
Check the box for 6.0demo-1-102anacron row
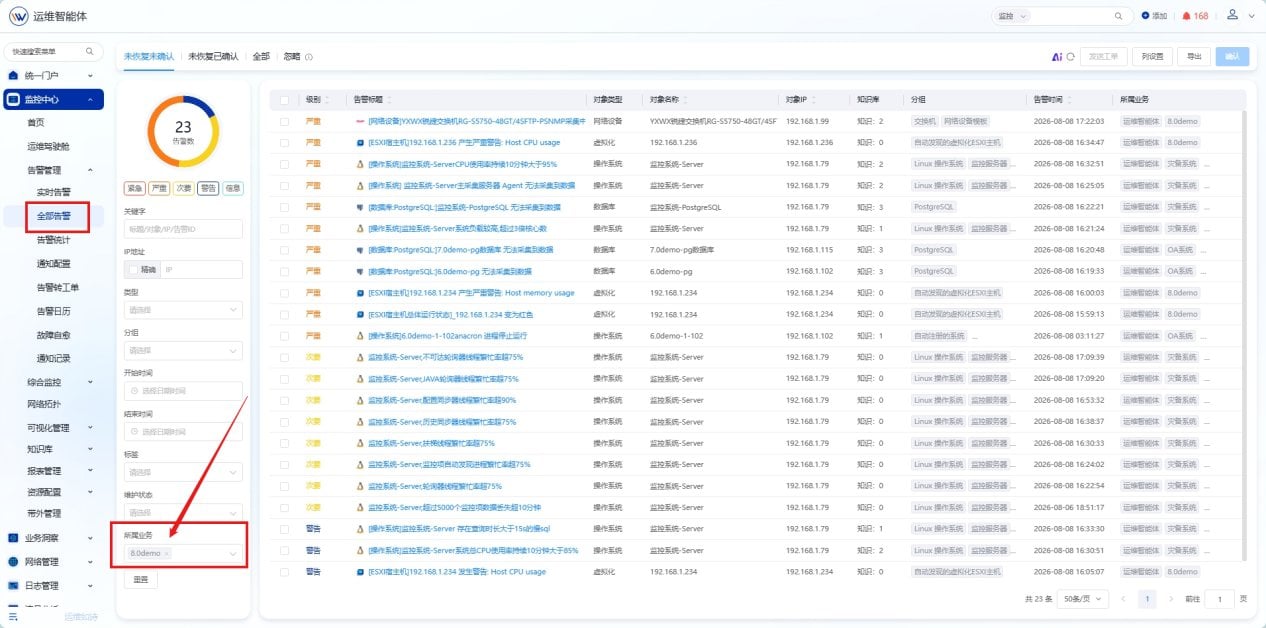click(x=284, y=336)
